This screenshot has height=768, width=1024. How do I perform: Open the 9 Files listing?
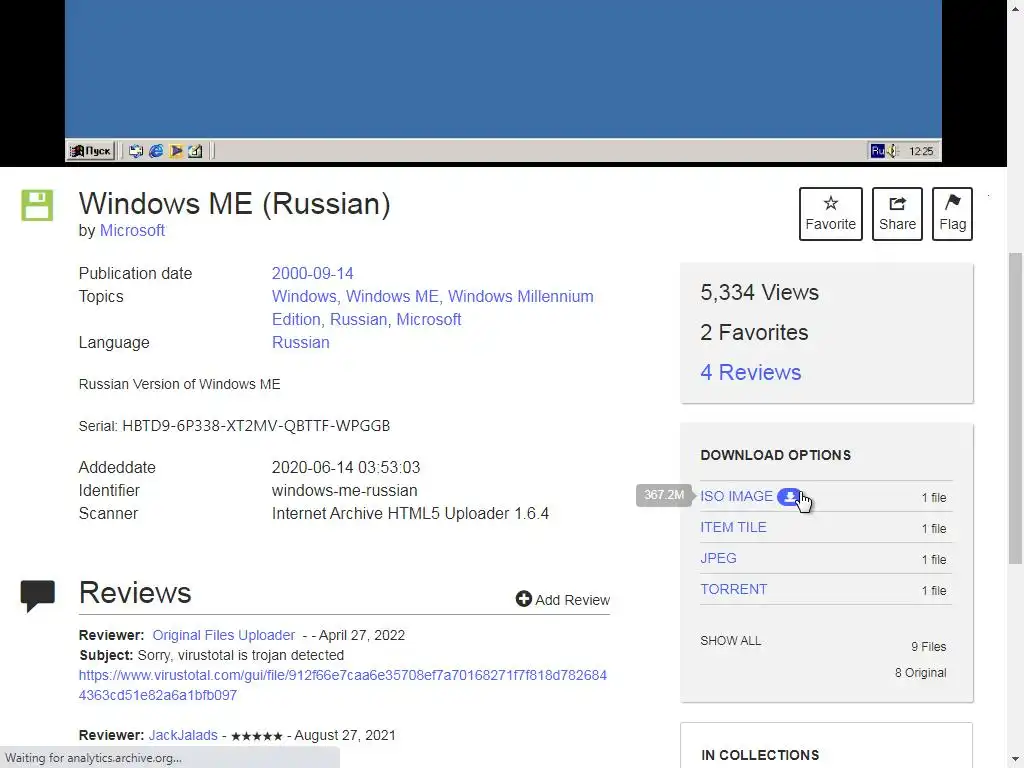tap(929, 647)
